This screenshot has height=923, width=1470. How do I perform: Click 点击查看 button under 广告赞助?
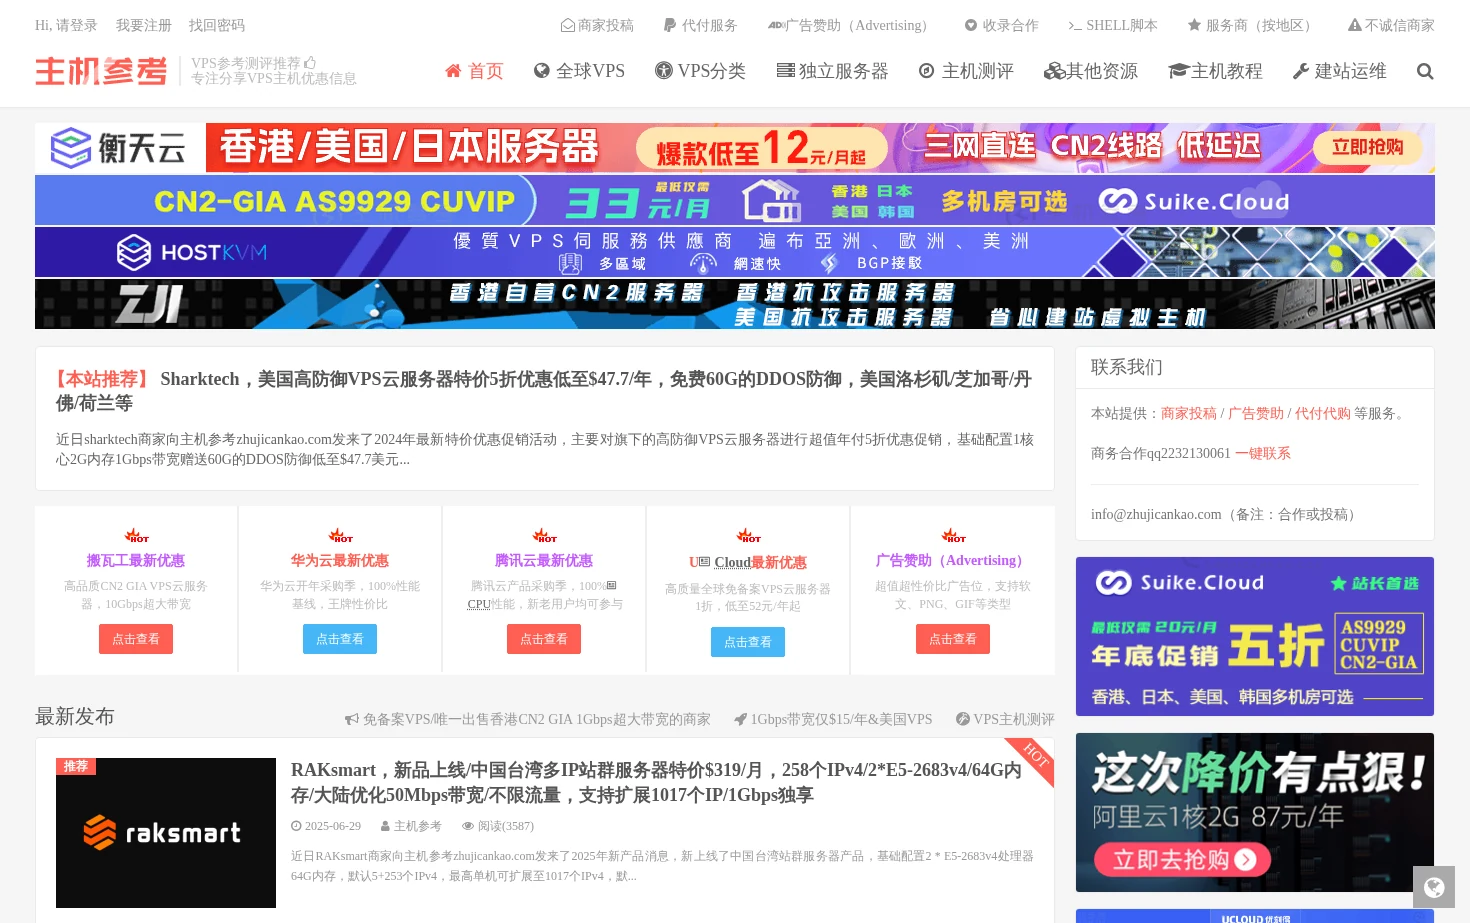[953, 639]
